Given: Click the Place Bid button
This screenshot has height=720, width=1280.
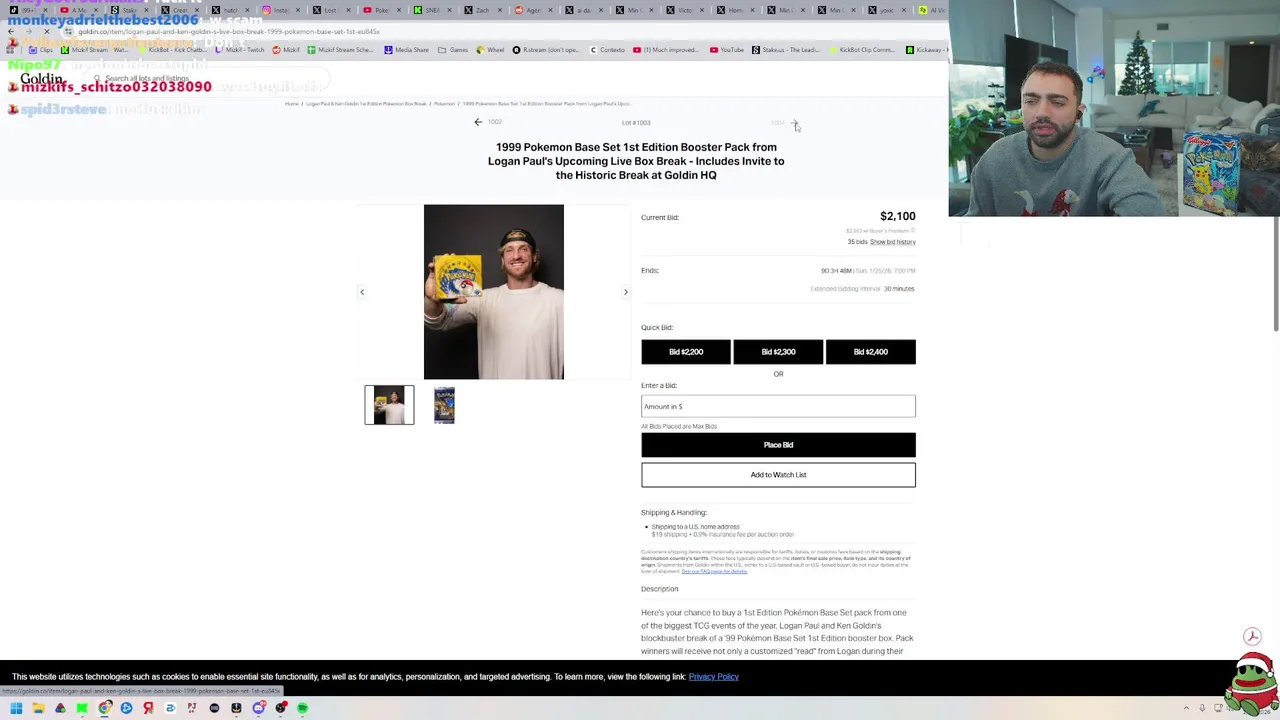Looking at the screenshot, I should coord(778,445).
